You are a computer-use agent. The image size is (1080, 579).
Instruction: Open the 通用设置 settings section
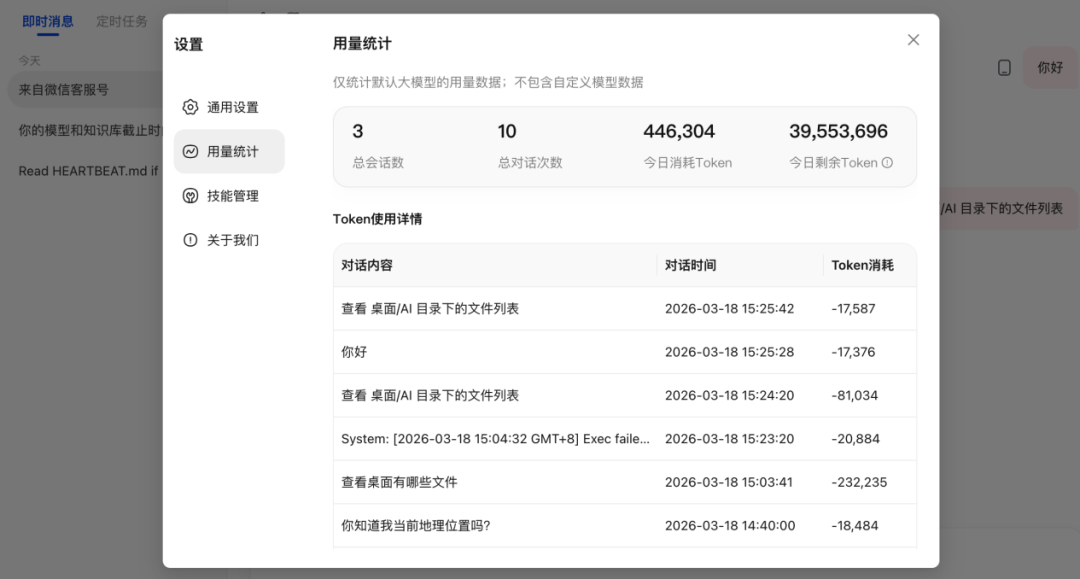pyautogui.click(x=232, y=107)
